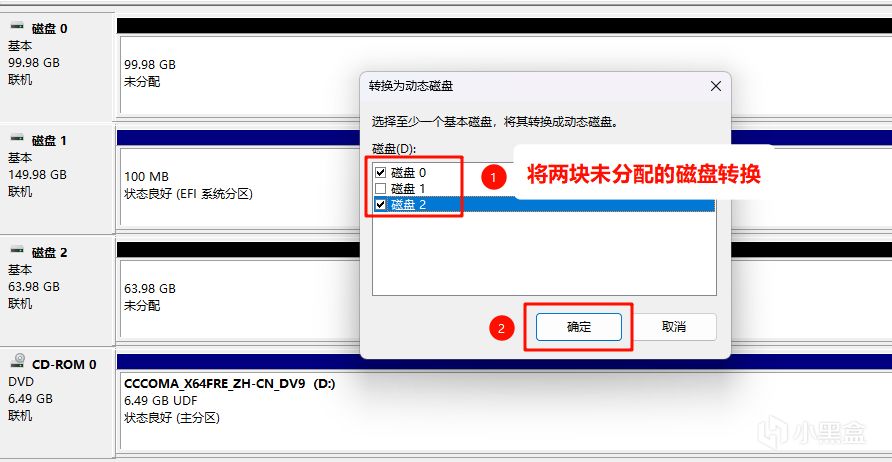Click the CD-ROM 0 DVD header

tap(57, 401)
